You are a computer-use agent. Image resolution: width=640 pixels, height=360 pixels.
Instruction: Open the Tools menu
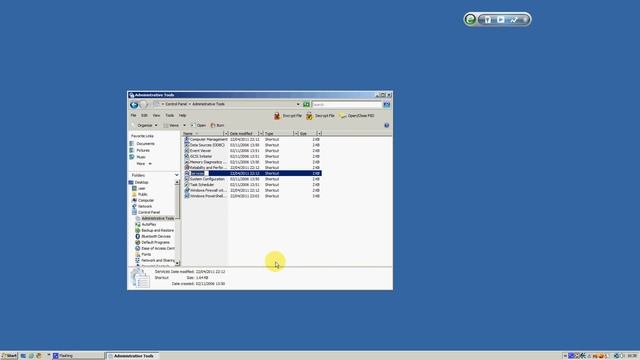170,116
